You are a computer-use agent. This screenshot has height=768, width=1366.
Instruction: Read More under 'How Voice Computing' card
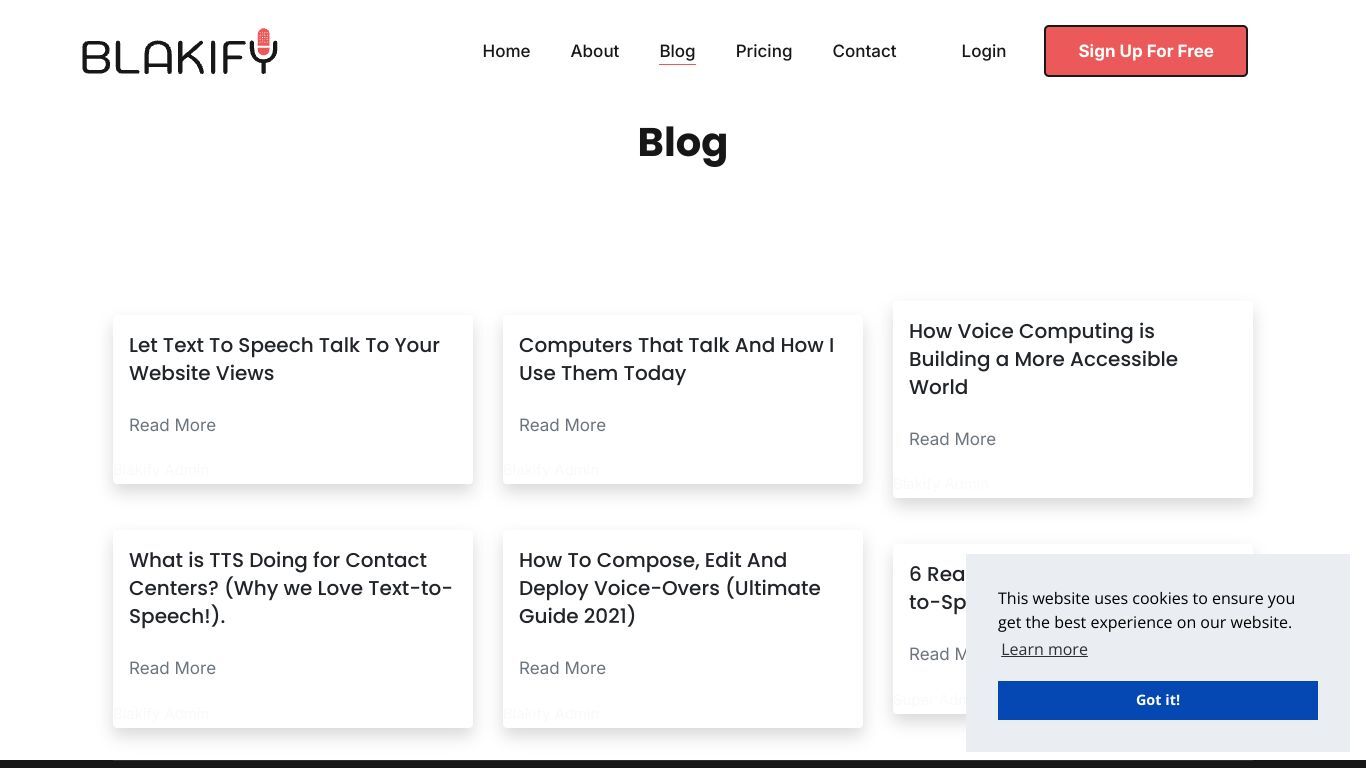[x=952, y=439]
